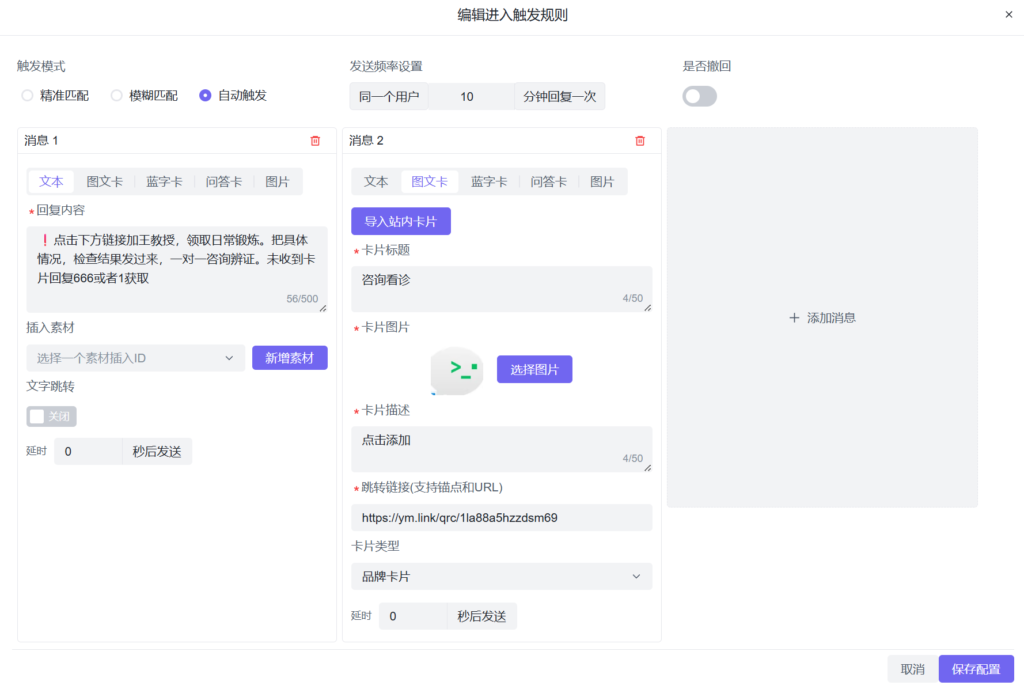Click the 选择图片 button
The height and width of the screenshot is (693, 1024).
pyautogui.click(x=534, y=370)
